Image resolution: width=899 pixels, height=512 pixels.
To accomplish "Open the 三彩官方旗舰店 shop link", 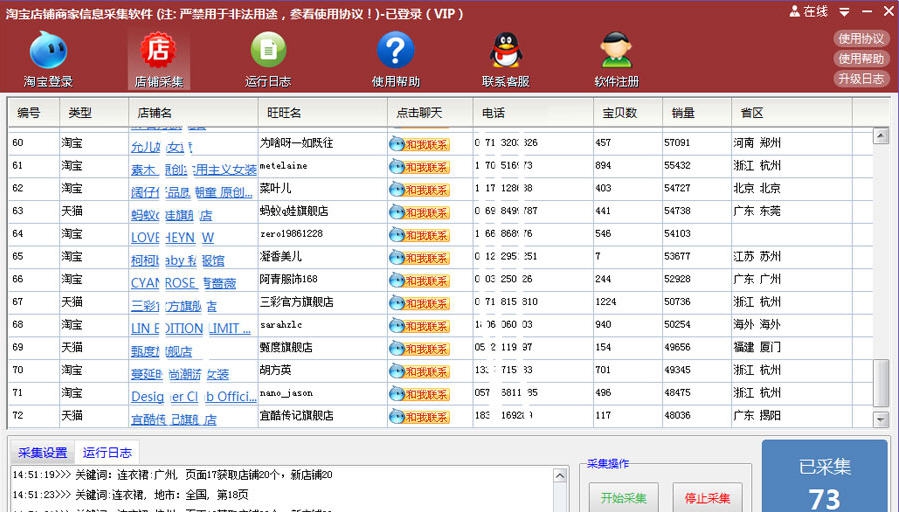I will click(174, 306).
